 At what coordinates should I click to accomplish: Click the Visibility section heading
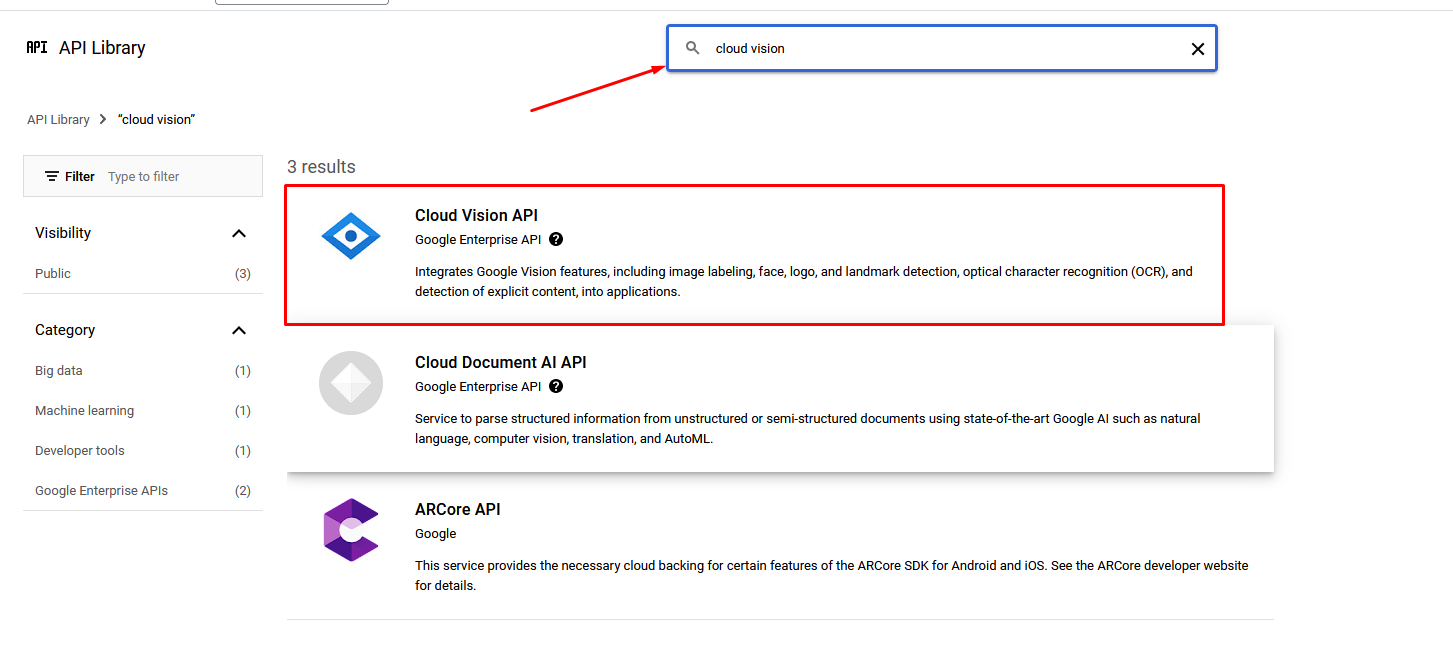63,233
